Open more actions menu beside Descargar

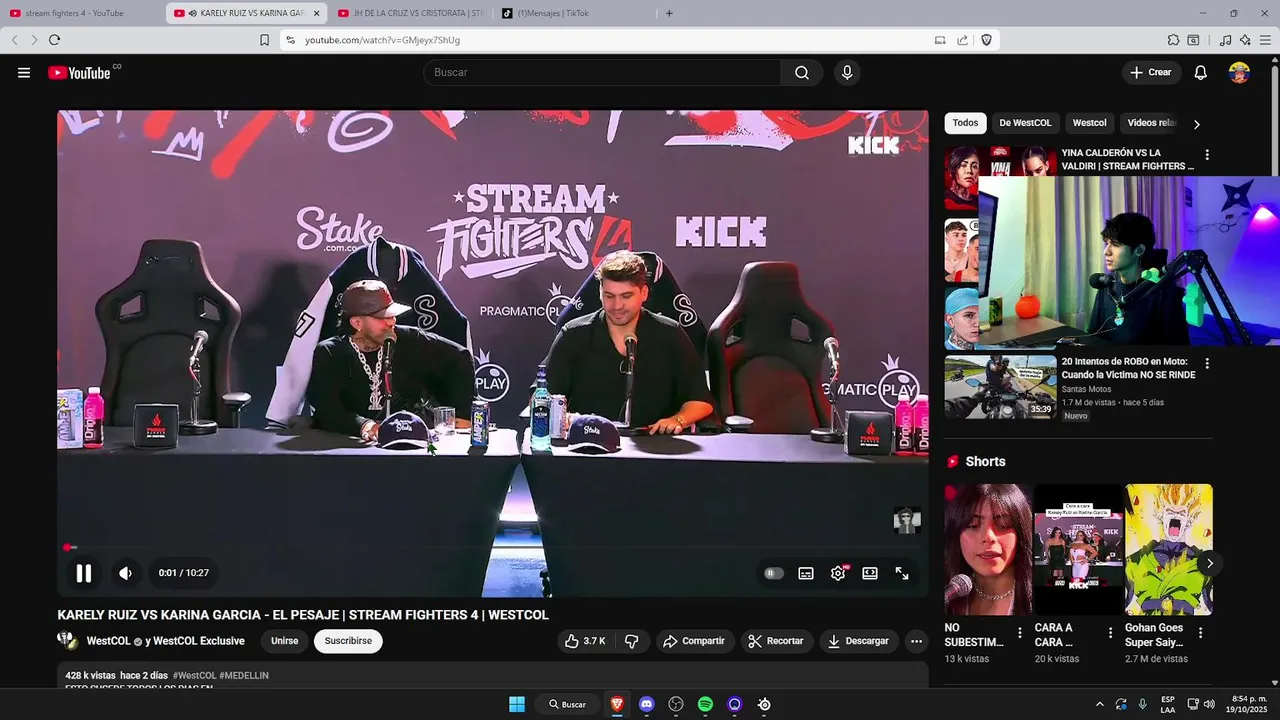tap(916, 641)
